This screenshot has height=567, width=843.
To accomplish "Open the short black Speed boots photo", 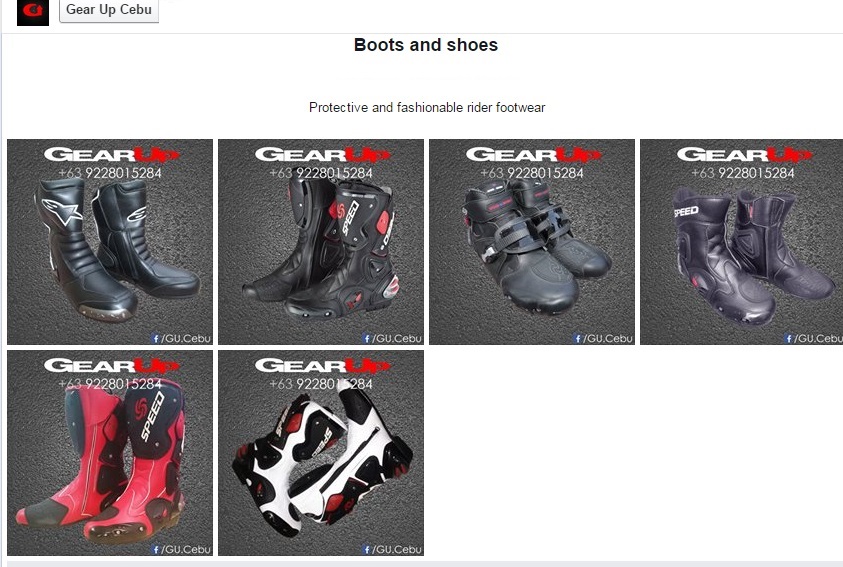I will coord(741,242).
